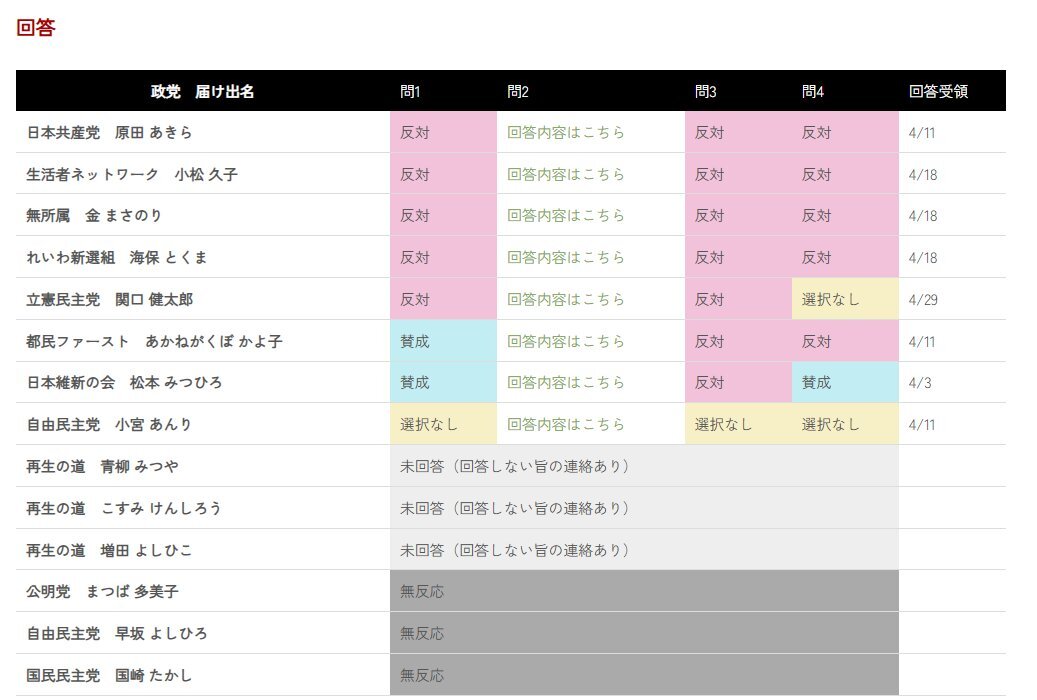The image size is (1037, 700).
Task: Click date 4/3 for 日本維新の会
Action: pos(920,383)
